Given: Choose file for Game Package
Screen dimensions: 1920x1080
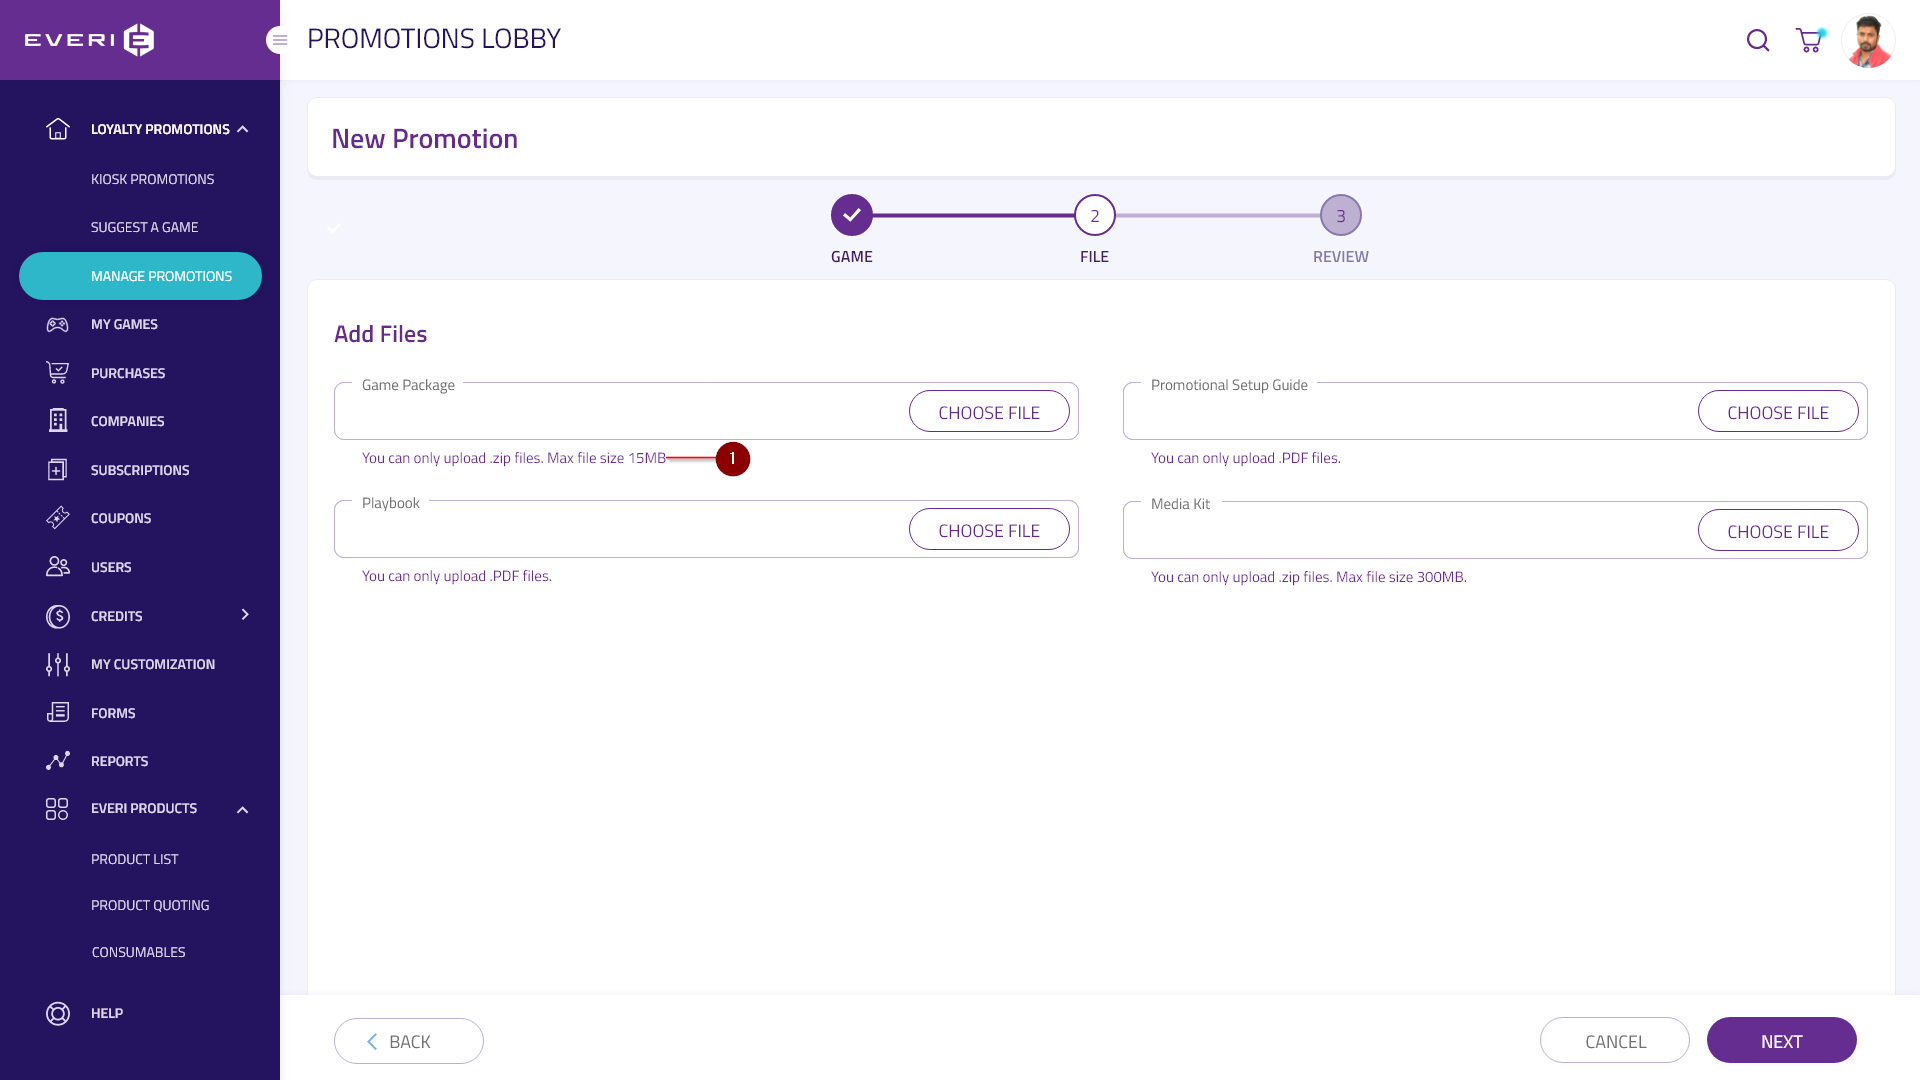Looking at the screenshot, I should pyautogui.click(x=988, y=412).
